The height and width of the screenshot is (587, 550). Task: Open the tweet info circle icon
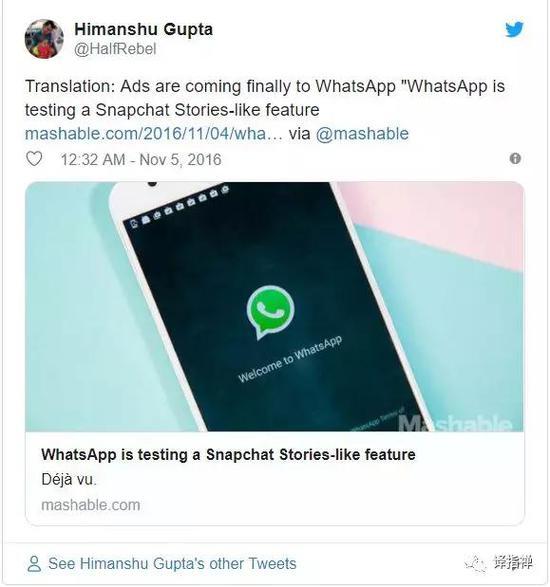515,158
